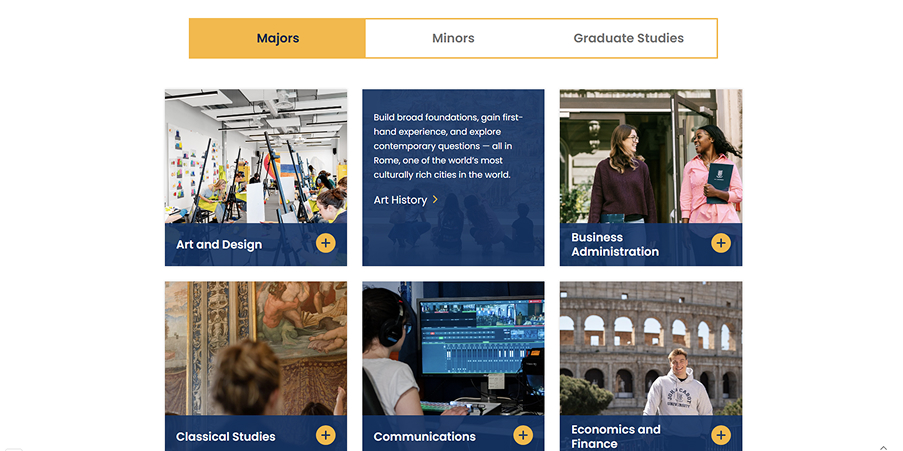Click the Communications card title
The image size is (903, 451).
(x=424, y=437)
